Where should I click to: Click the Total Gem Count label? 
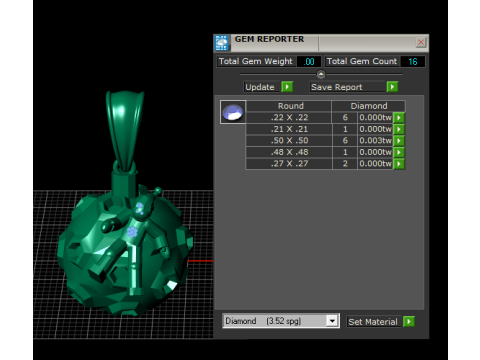(362, 62)
